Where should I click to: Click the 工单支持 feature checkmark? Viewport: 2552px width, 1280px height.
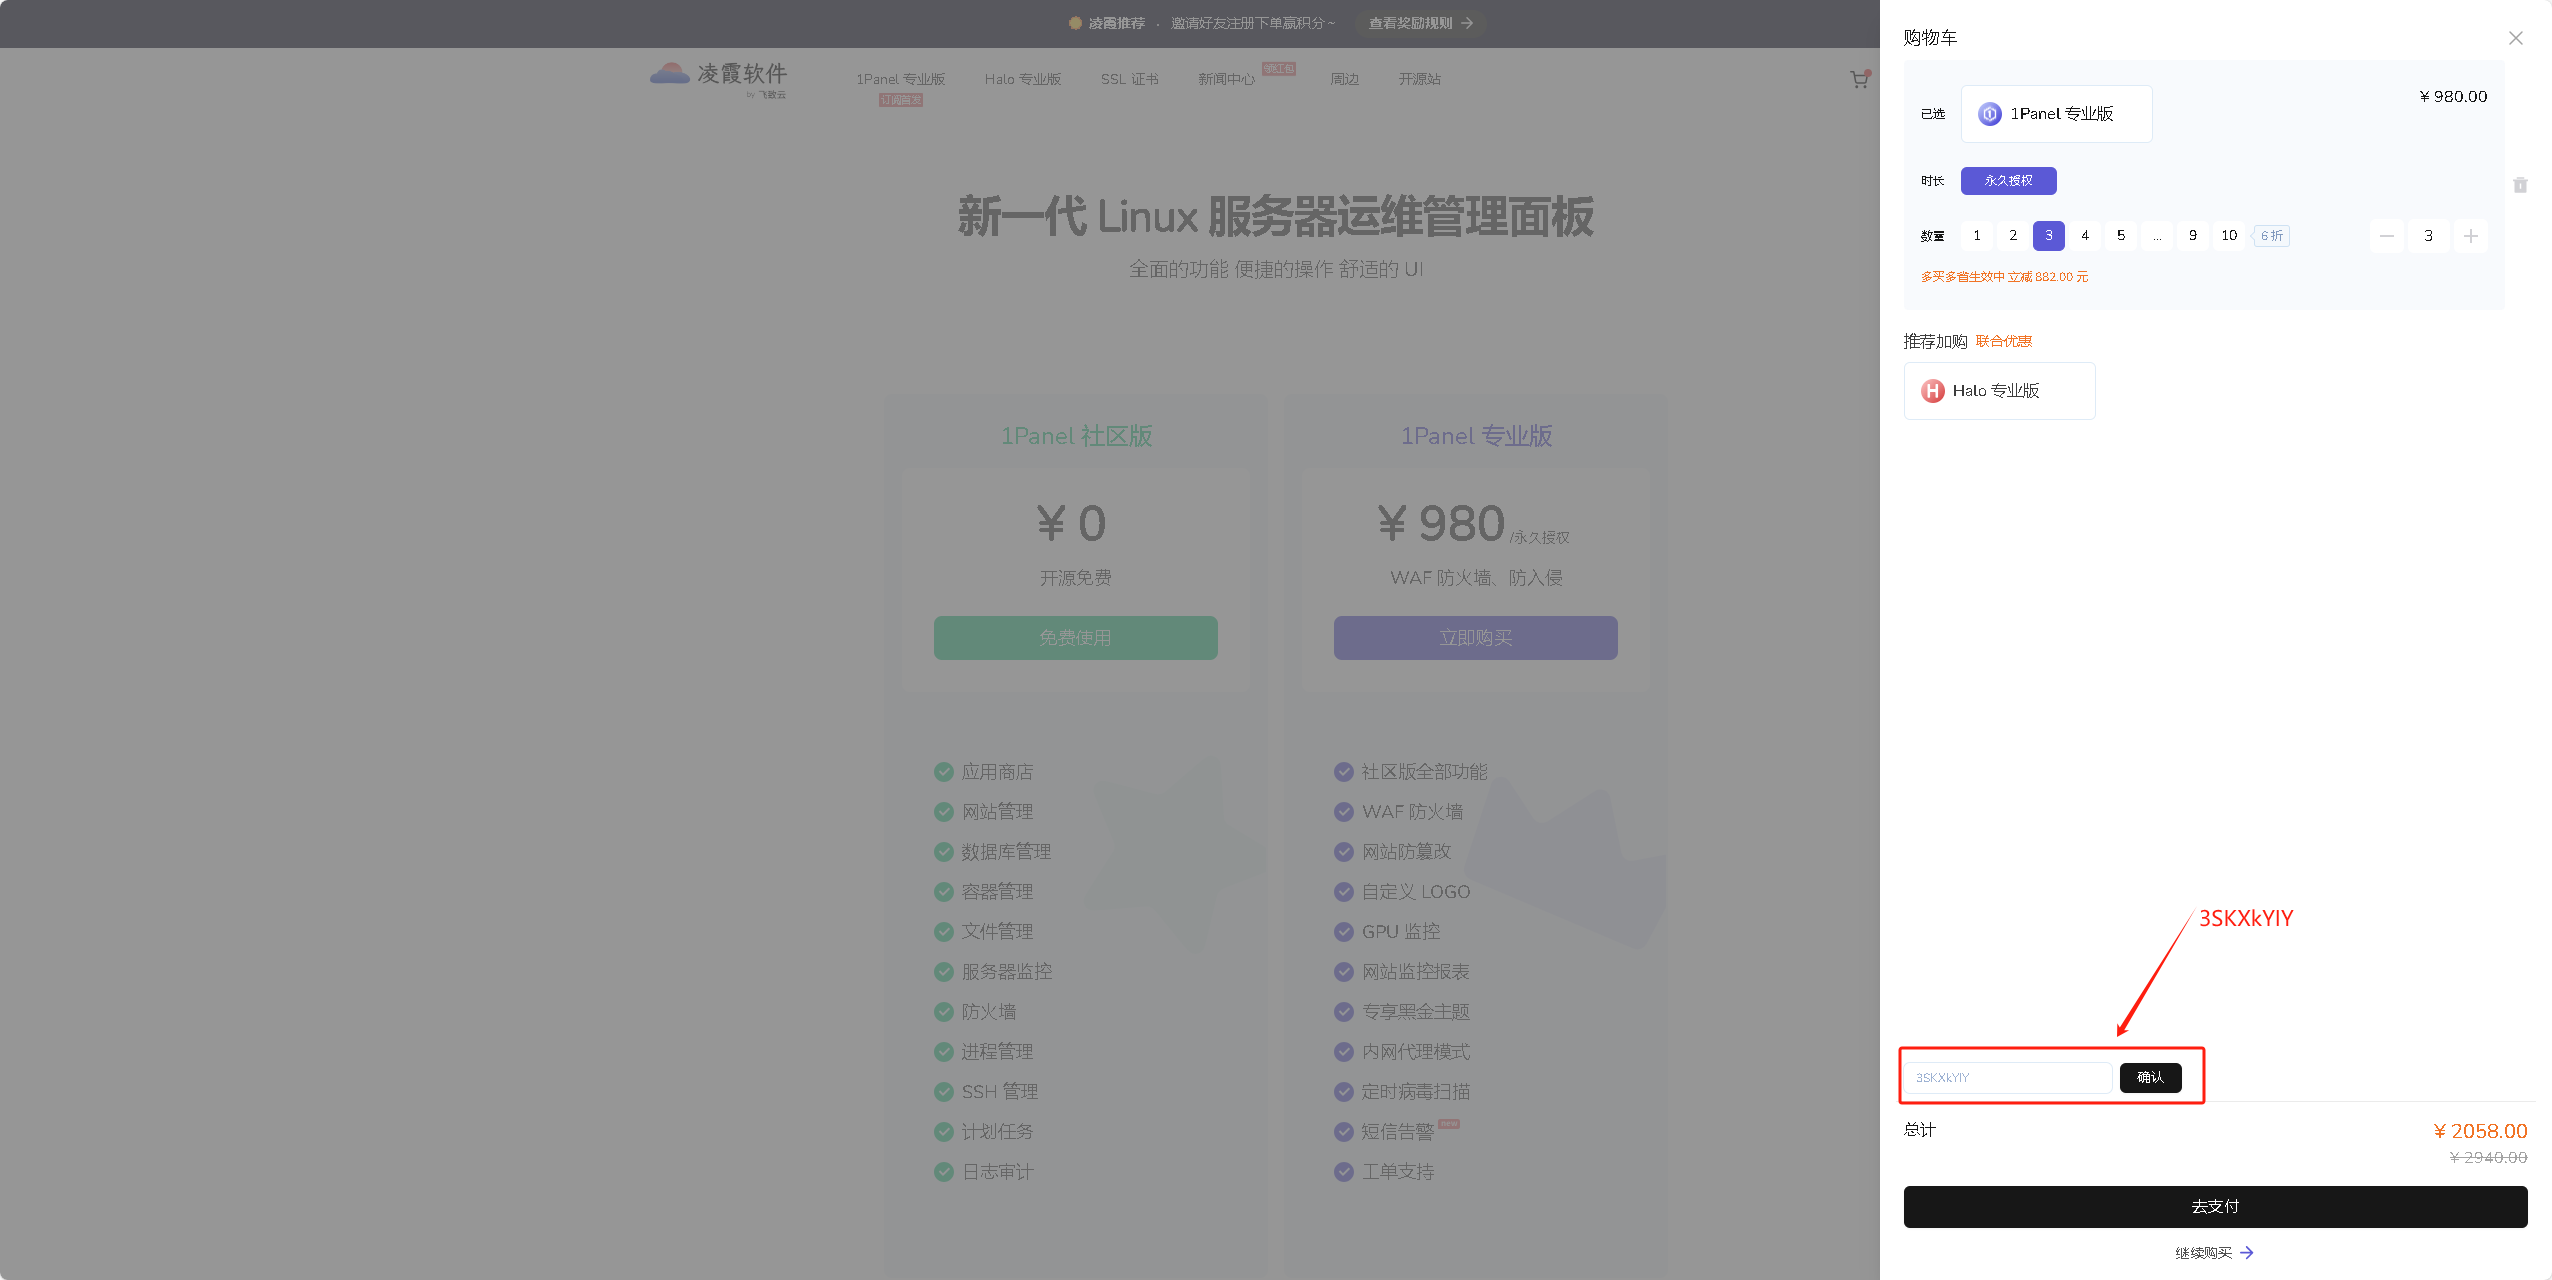pyautogui.click(x=1343, y=1172)
